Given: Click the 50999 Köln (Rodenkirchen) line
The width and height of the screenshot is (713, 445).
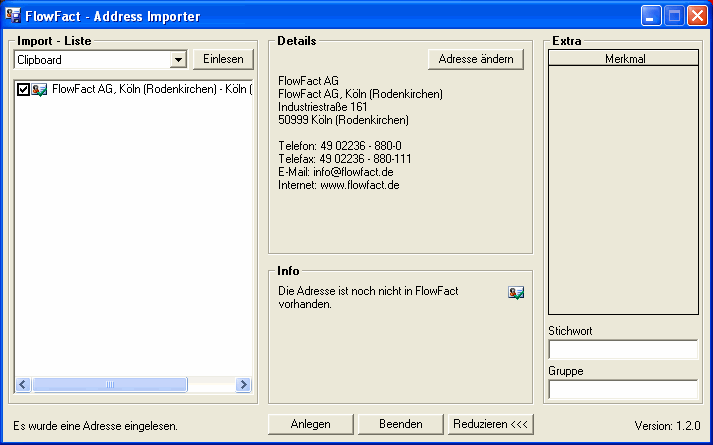Looking at the screenshot, I should coord(343,120).
